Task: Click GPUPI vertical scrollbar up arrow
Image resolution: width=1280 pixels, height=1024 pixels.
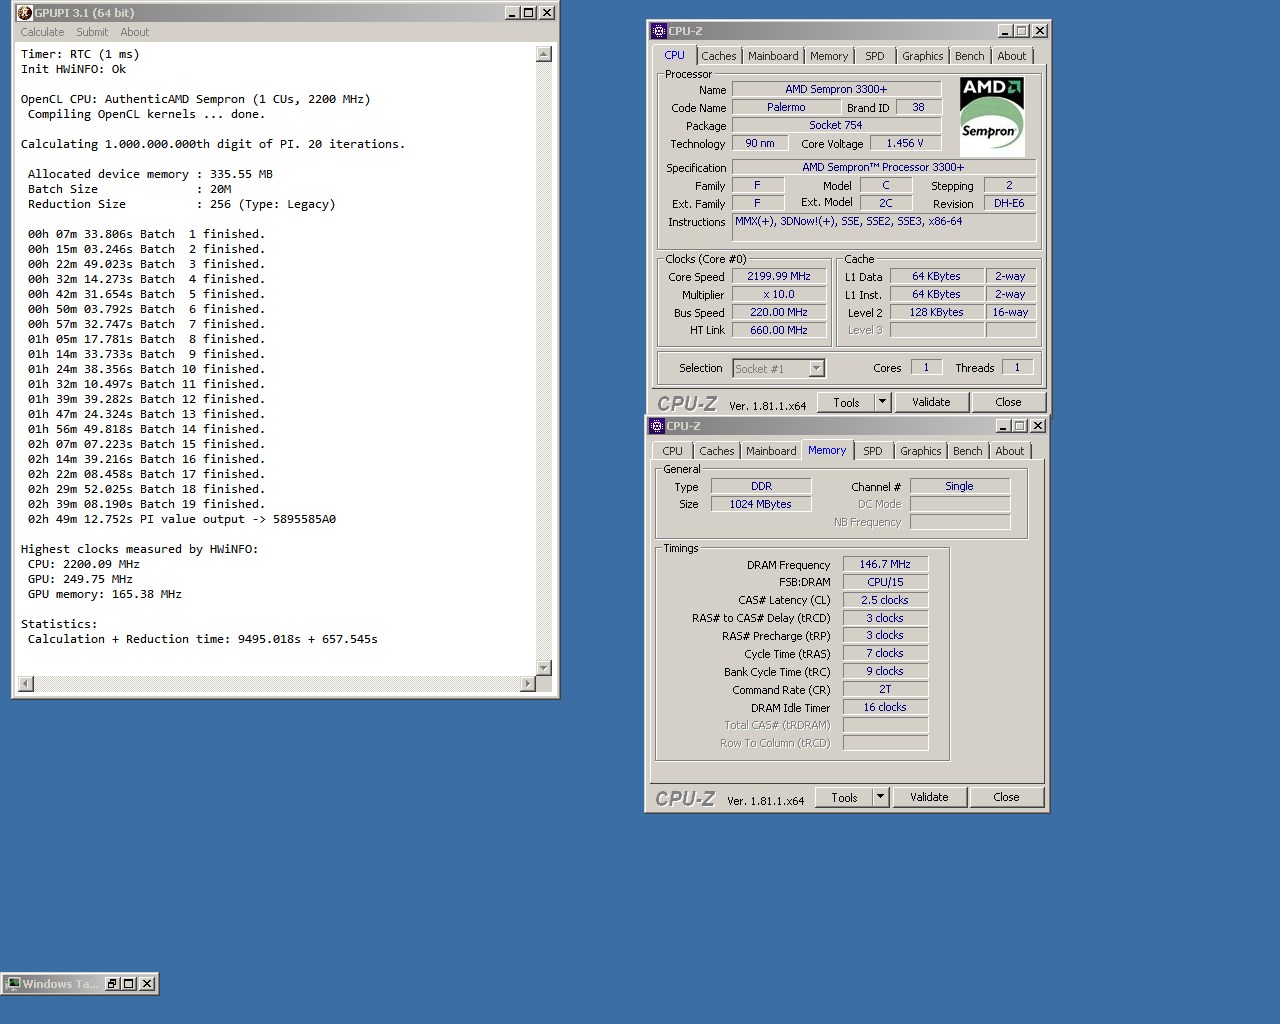Action: [544, 54]
